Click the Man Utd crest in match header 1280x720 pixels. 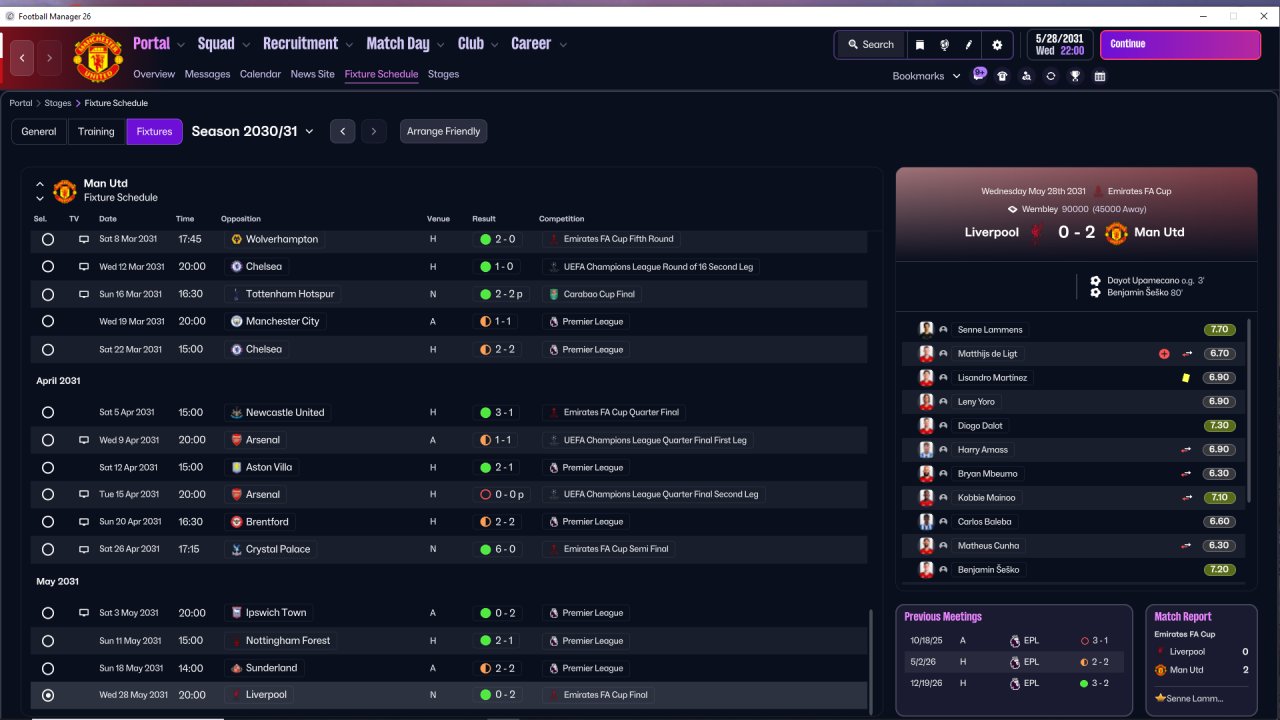coord(1116,233)
